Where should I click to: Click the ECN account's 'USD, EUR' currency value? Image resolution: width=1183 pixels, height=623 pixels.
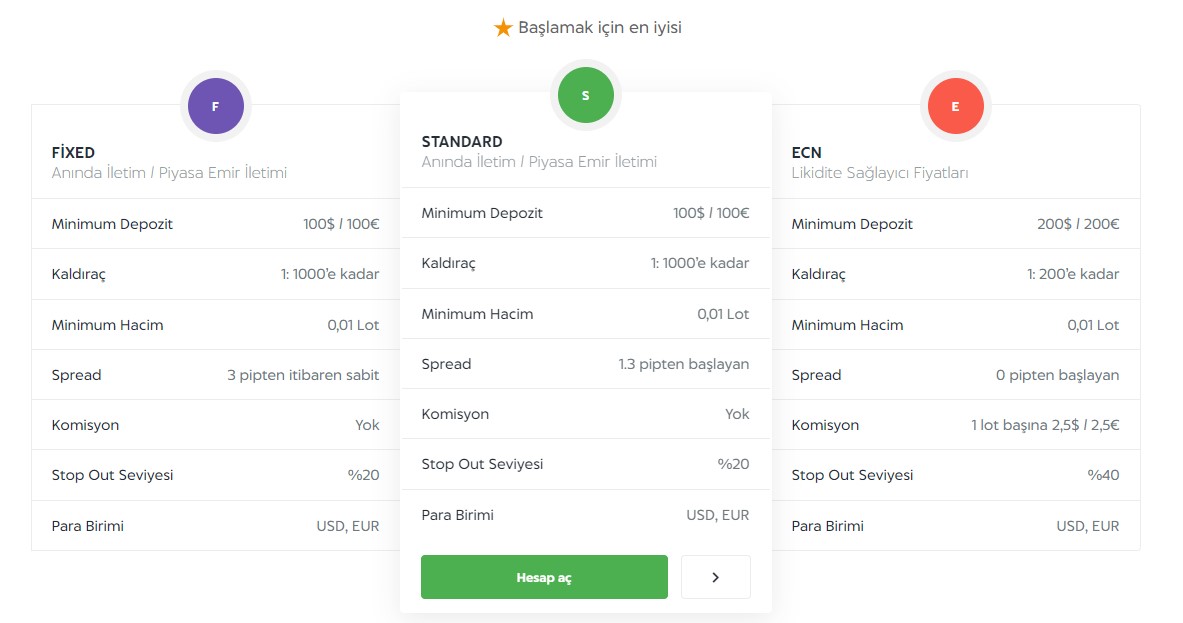tap(1088, 526)
